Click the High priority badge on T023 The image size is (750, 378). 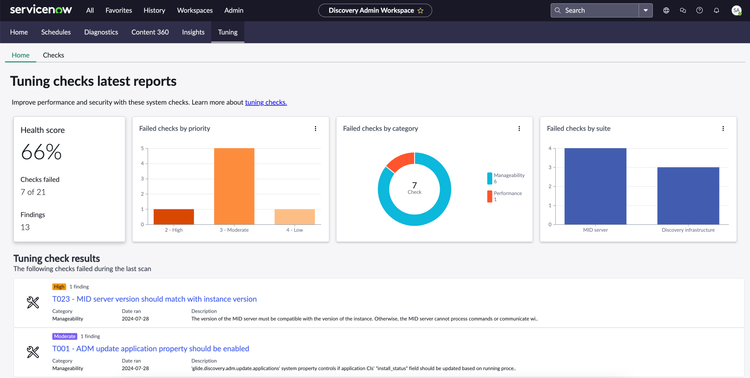[x=59, y=287]
